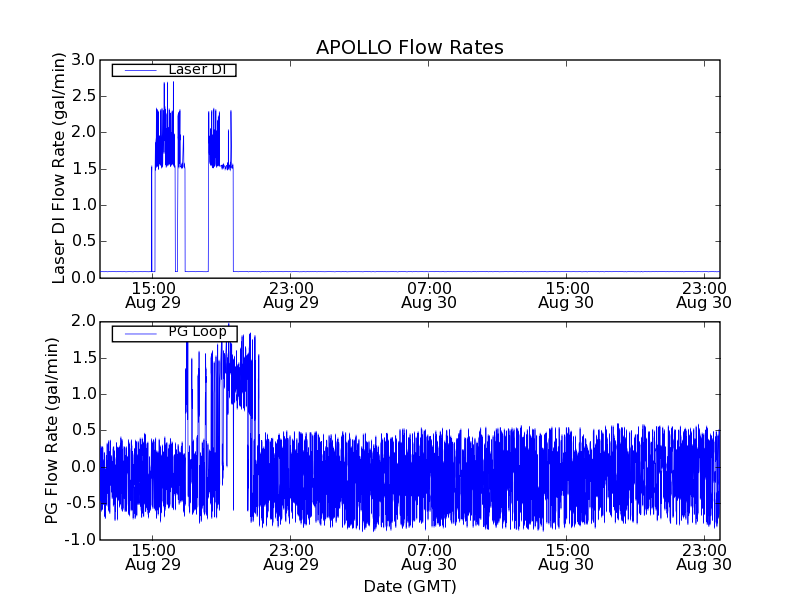Click the 0.0 tick on the PG Flow axis
Screen dimensions: 800x600
(83, 467)
